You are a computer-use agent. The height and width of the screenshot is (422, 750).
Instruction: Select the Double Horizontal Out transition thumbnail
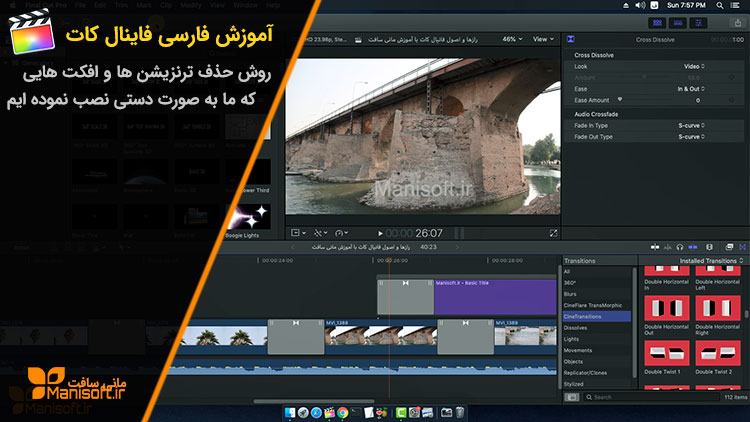(667, 308)
